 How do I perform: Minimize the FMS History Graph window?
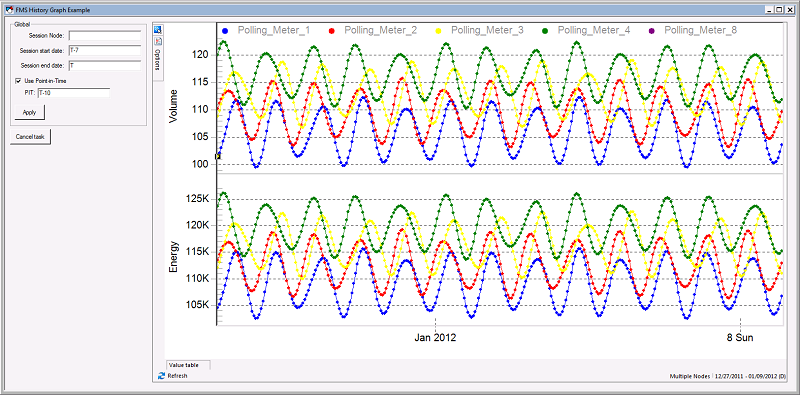coord(770,9)
